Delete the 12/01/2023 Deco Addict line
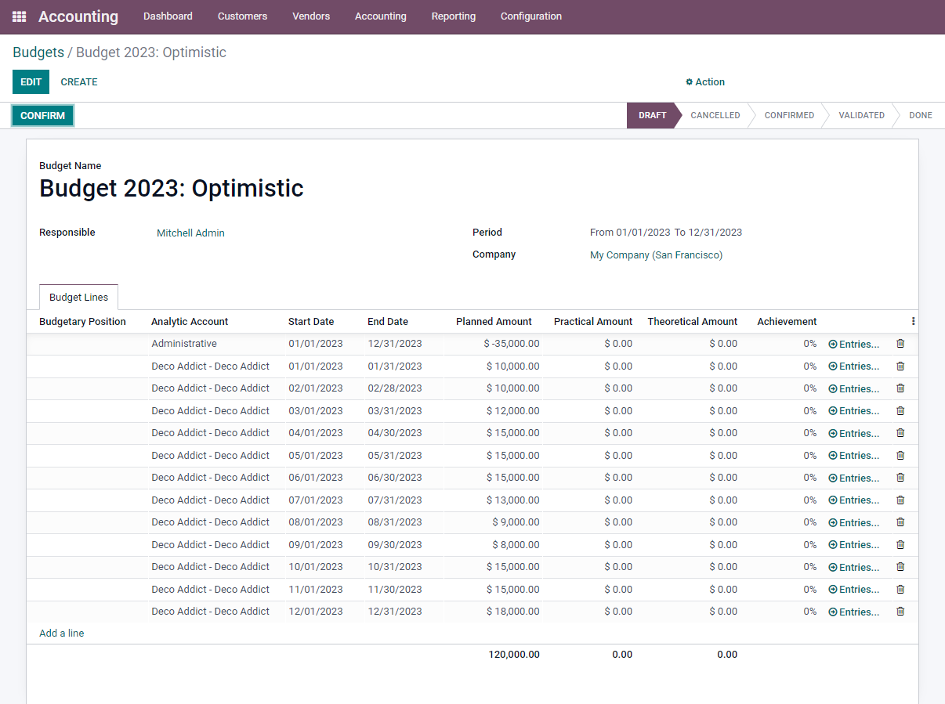Viewport: 945px width, 704px height. 900,611
